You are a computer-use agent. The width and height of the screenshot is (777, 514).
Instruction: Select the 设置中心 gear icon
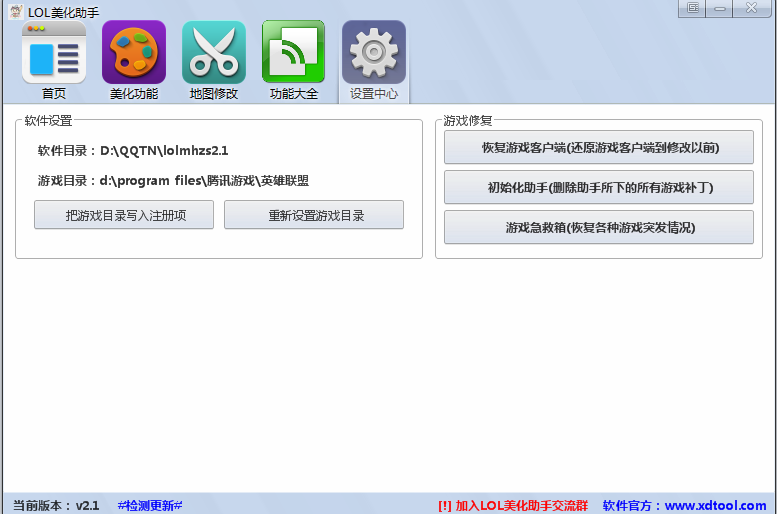(374, 53)
